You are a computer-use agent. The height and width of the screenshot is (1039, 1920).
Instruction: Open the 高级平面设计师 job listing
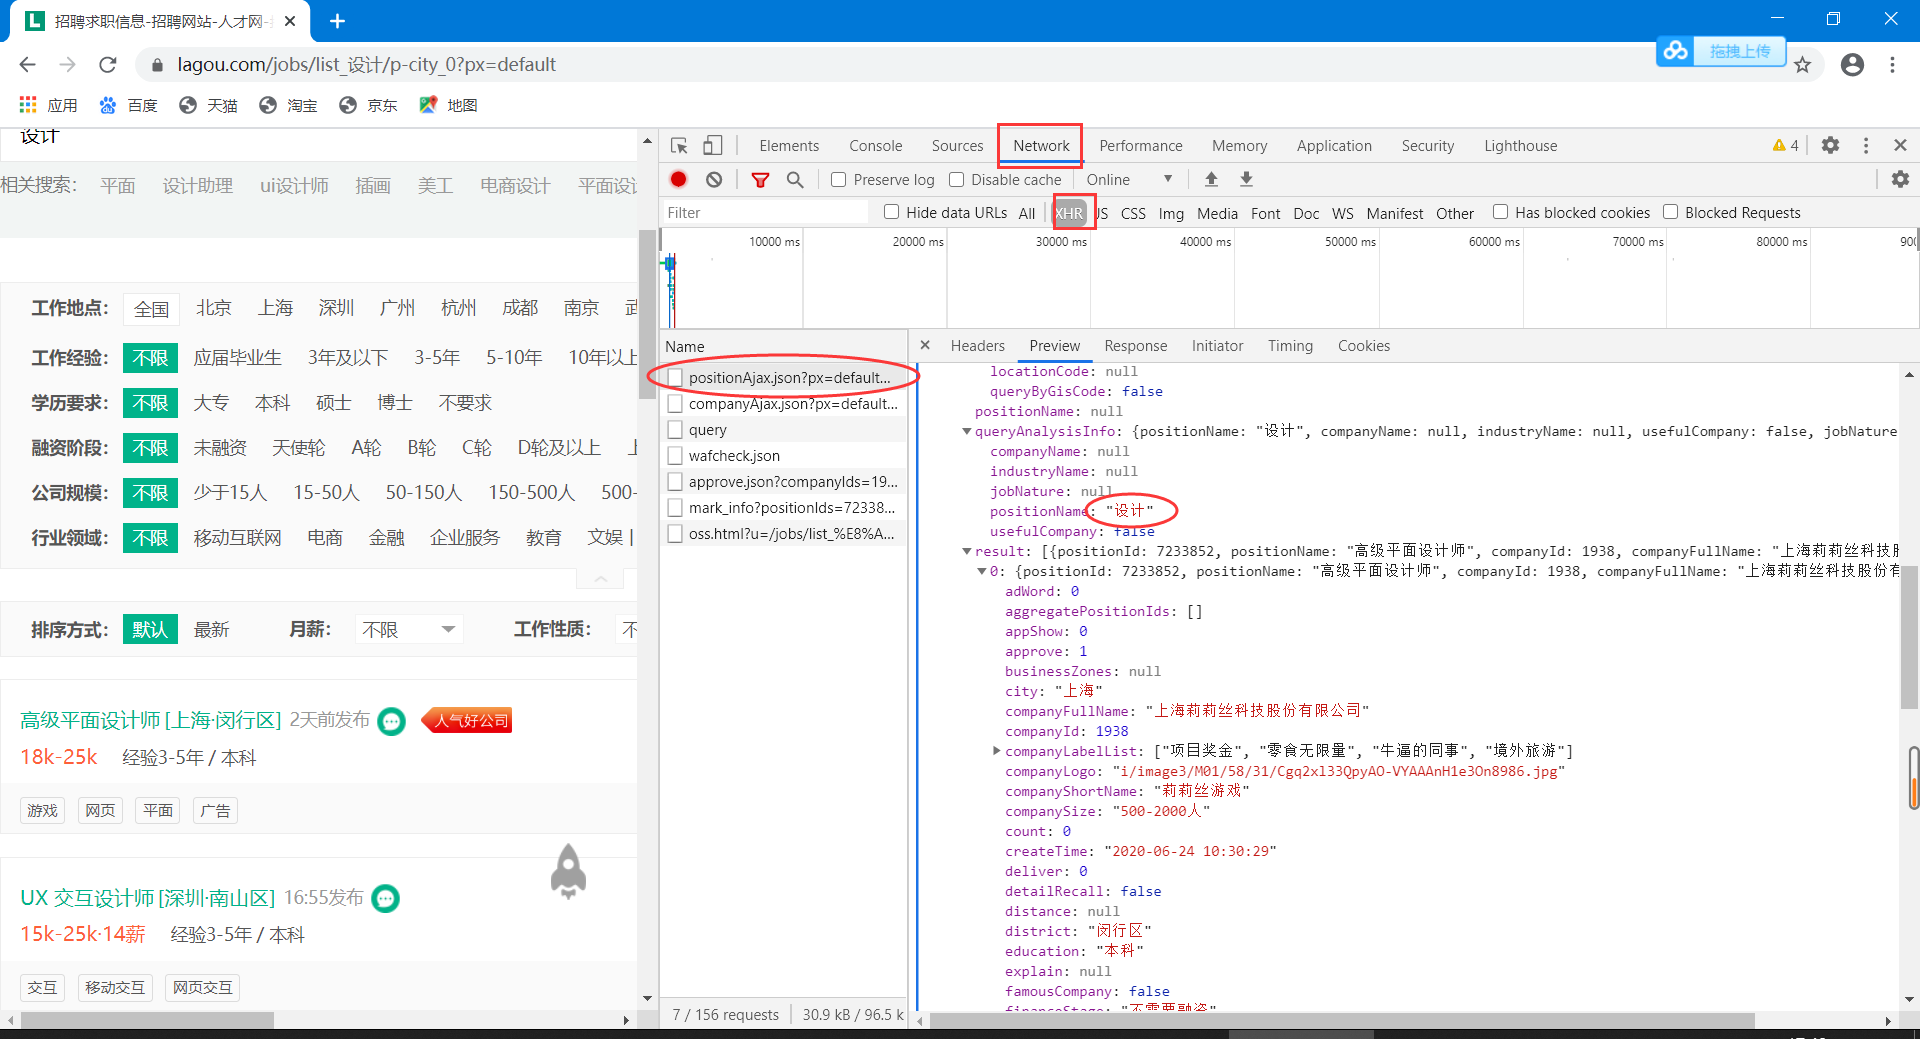151,720
